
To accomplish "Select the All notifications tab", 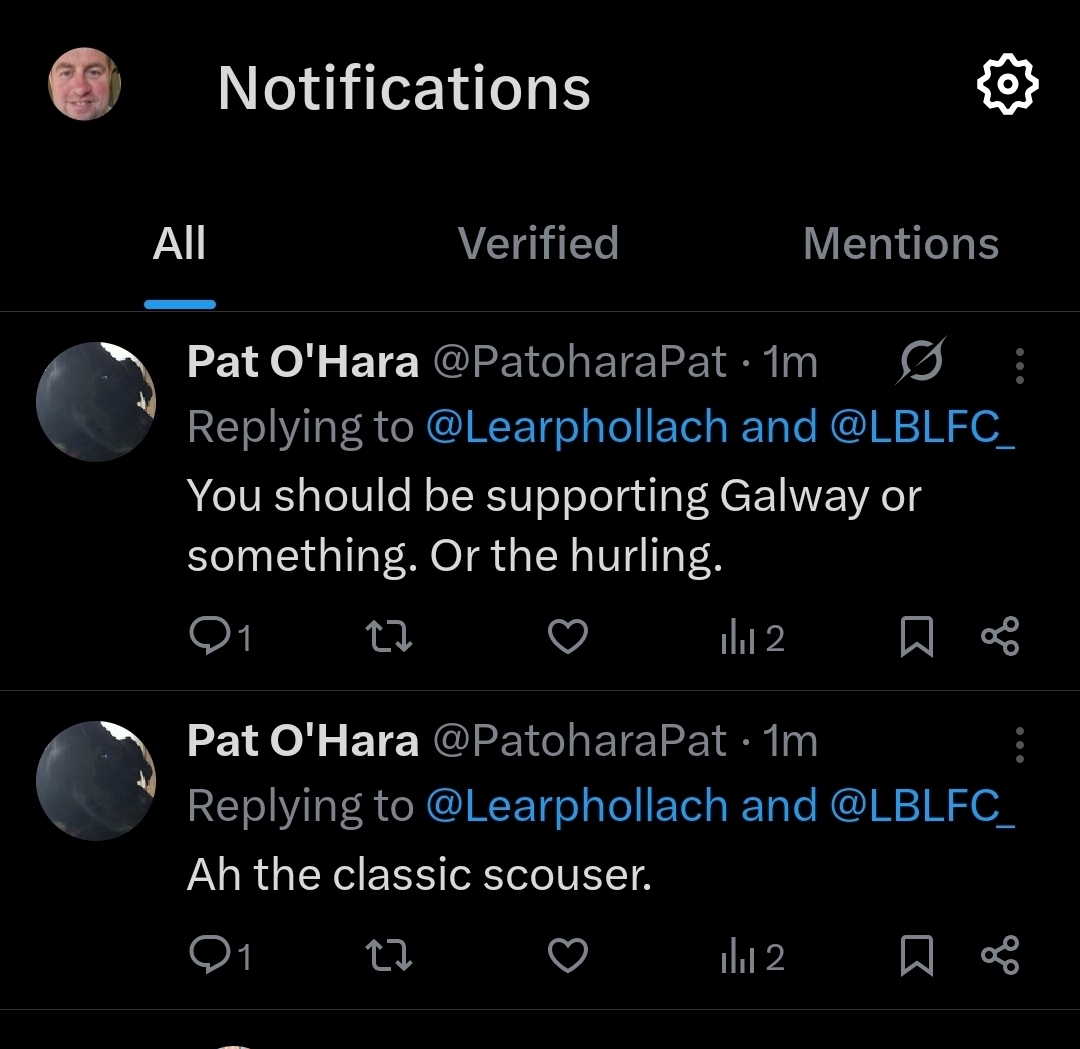I will point(180,244).
